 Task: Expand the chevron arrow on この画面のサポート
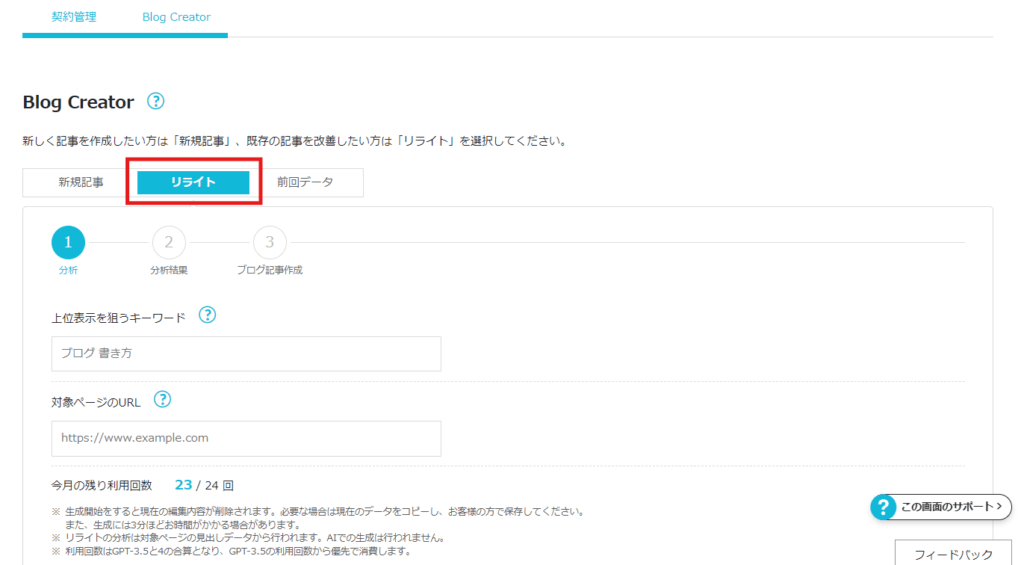click(998, 507)
